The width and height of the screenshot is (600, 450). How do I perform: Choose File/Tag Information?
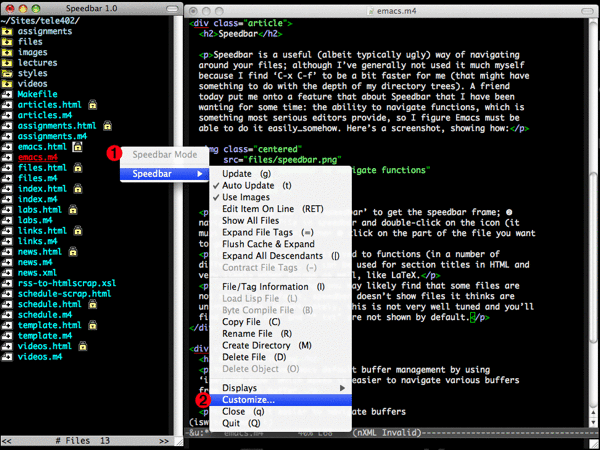click(x=280, y=287)
